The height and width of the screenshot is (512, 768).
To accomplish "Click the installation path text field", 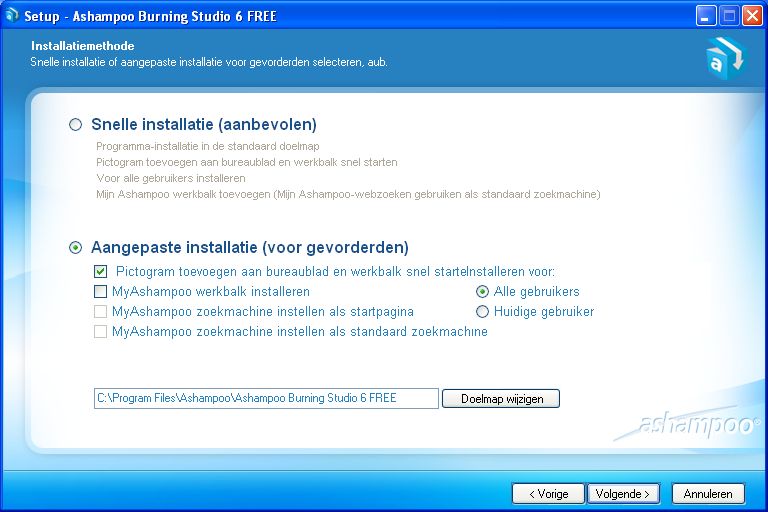I will coord(266,398).
